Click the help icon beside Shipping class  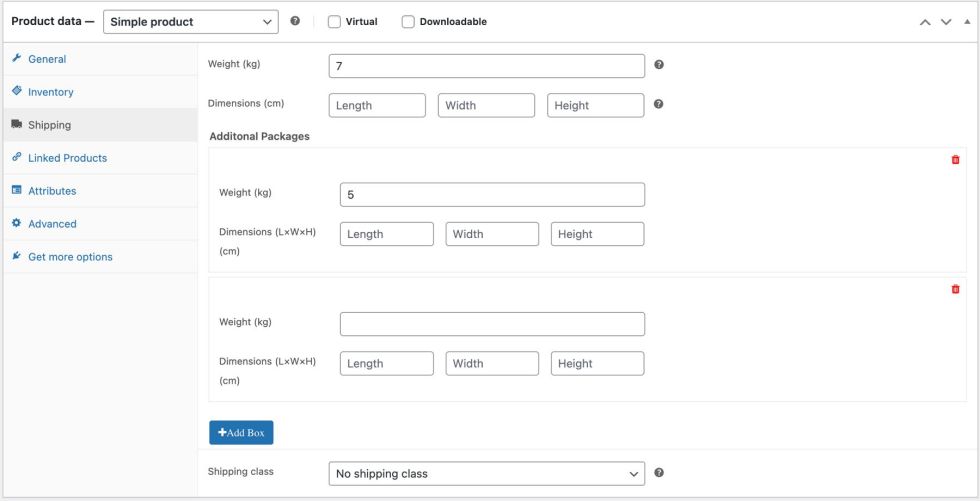(x=659, y=473)
